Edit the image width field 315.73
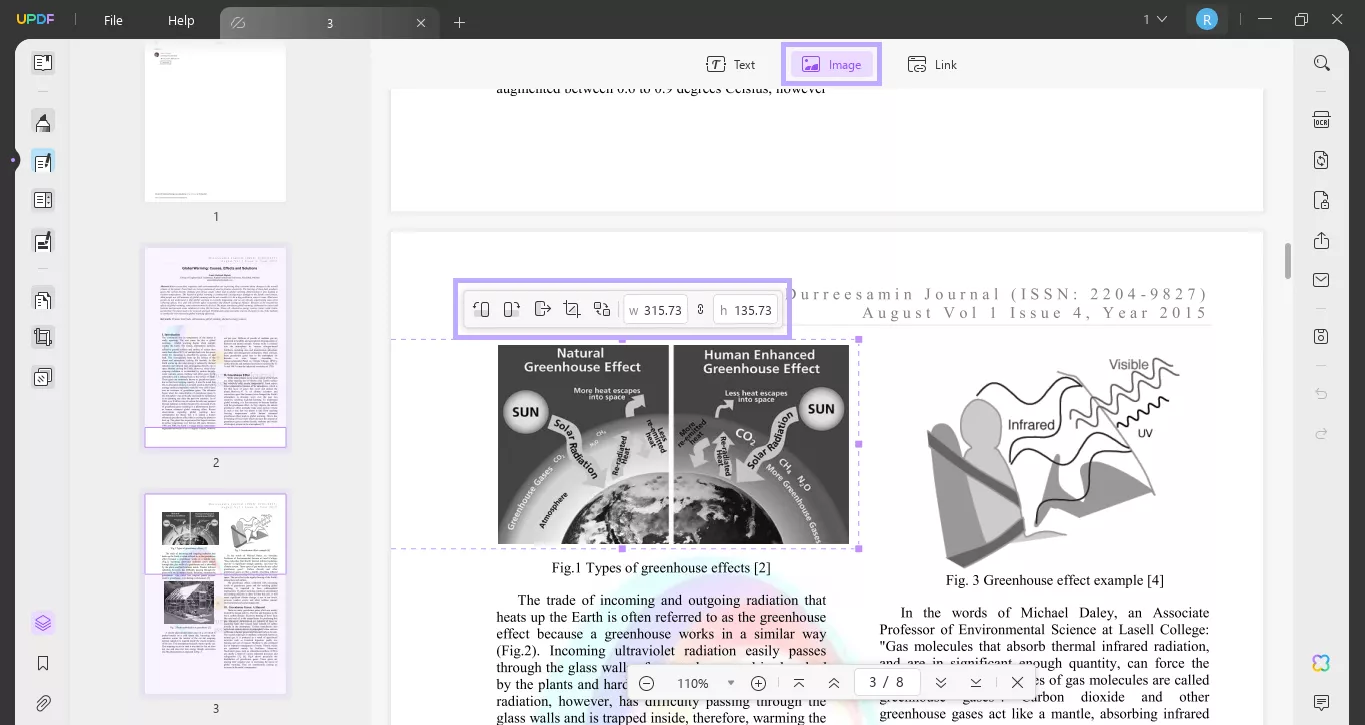This screenshot has height=725, width=1365. (655, 310)
